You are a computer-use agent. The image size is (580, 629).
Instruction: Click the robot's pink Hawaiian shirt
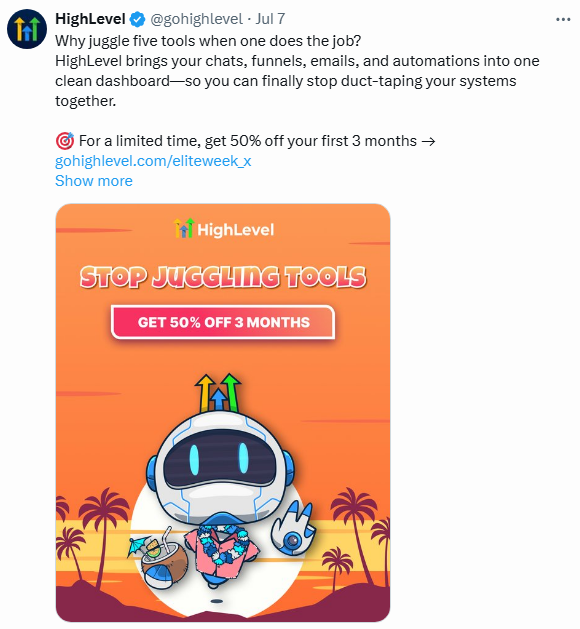click(222, 552)
